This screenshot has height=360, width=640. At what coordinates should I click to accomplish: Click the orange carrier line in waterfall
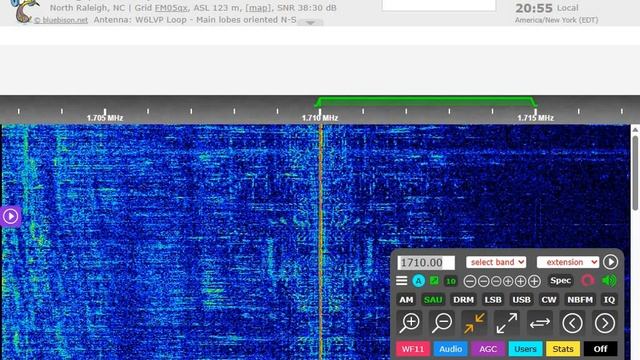[x=321, y=242]
